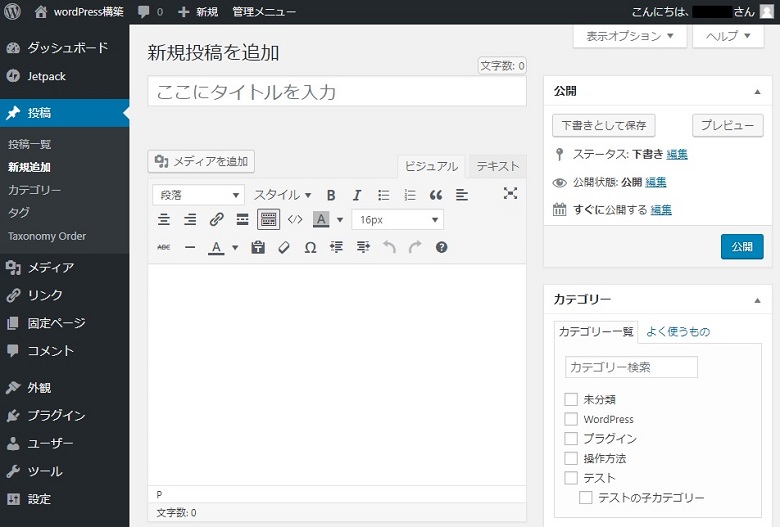Insert a blockquote
The image size is (780, 527).
click(x=436, y=195)
